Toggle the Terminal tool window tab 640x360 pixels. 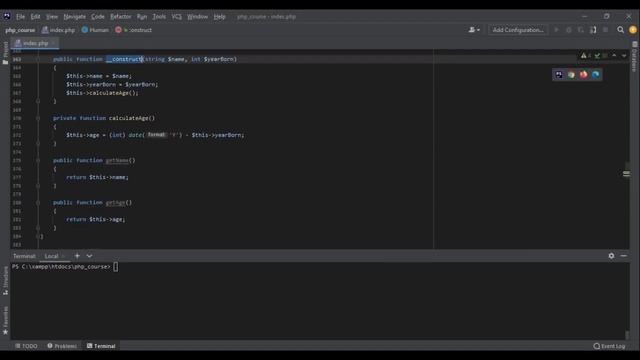pyautogui.click(x=101, y=346)
